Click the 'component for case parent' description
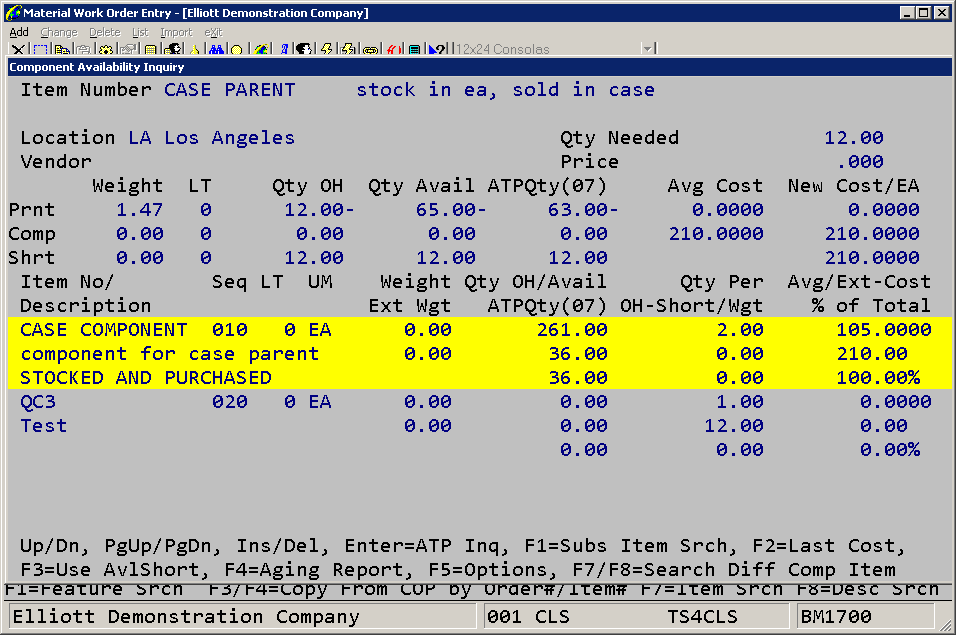This screenshot has width=956, height=635. point(169,353)
